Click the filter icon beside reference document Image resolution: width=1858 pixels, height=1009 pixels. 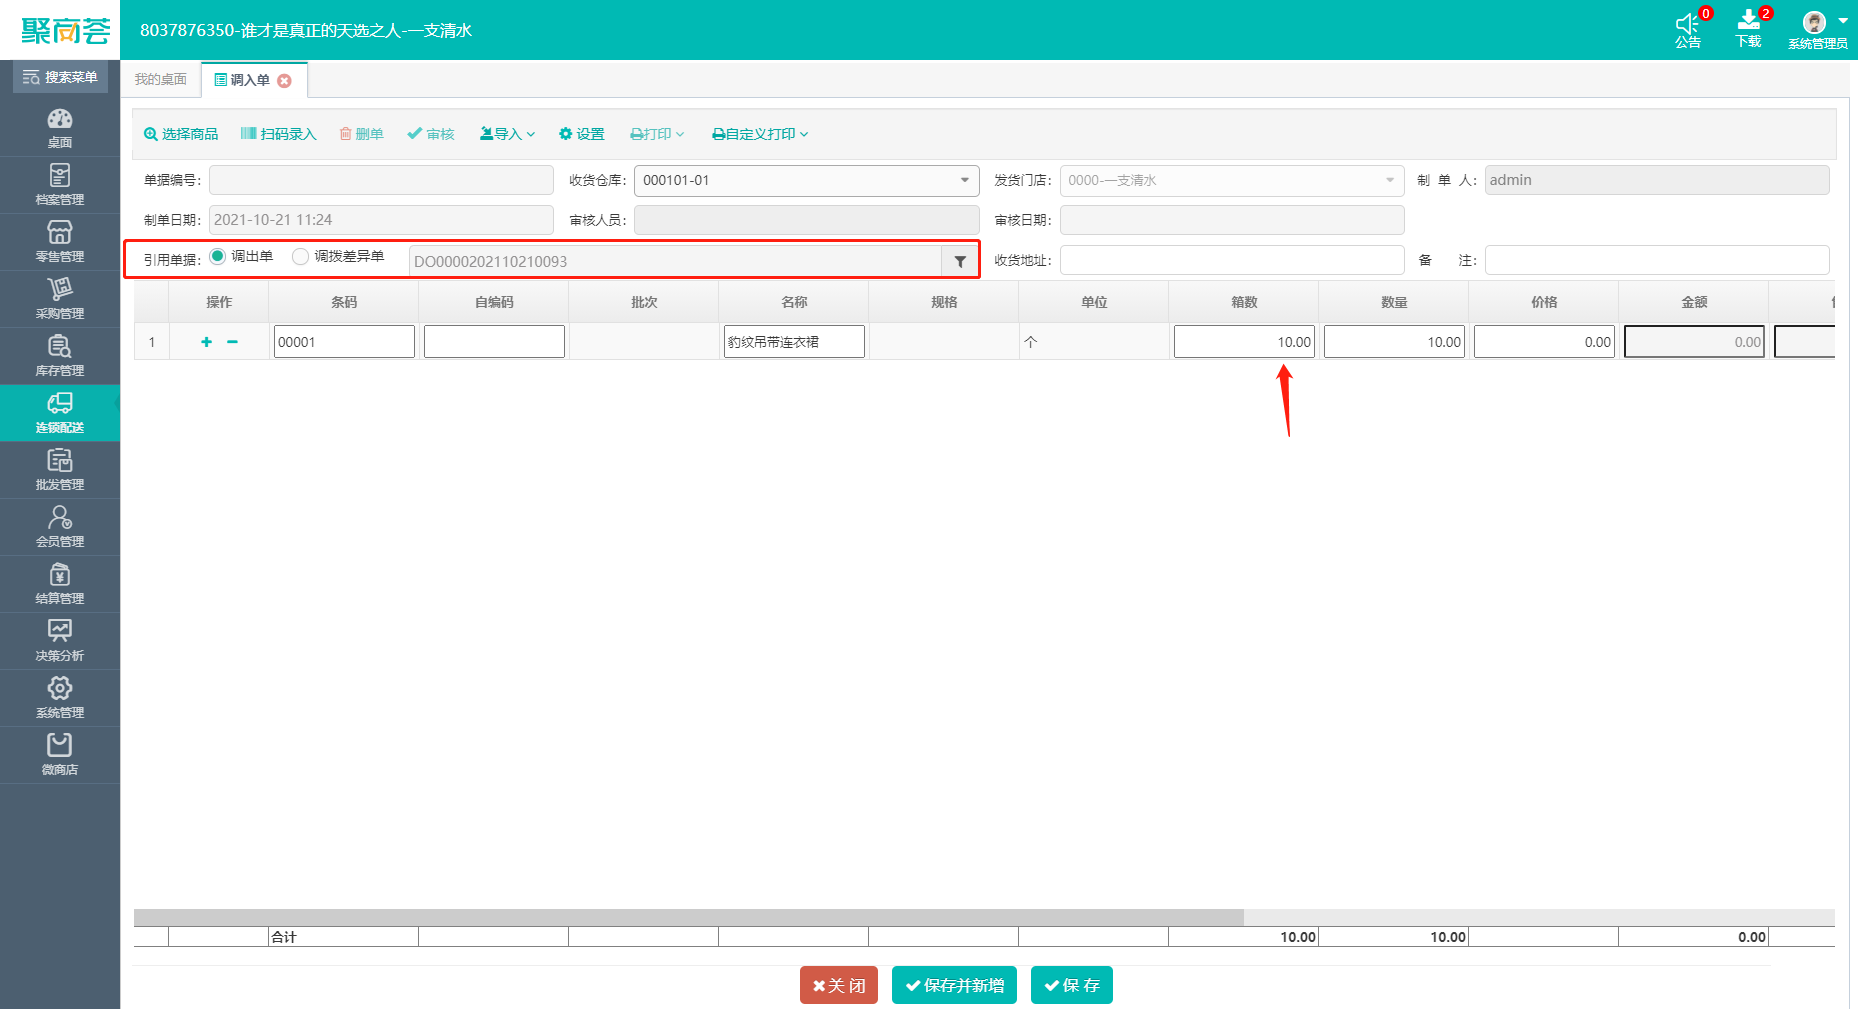[x=960, y=261]
